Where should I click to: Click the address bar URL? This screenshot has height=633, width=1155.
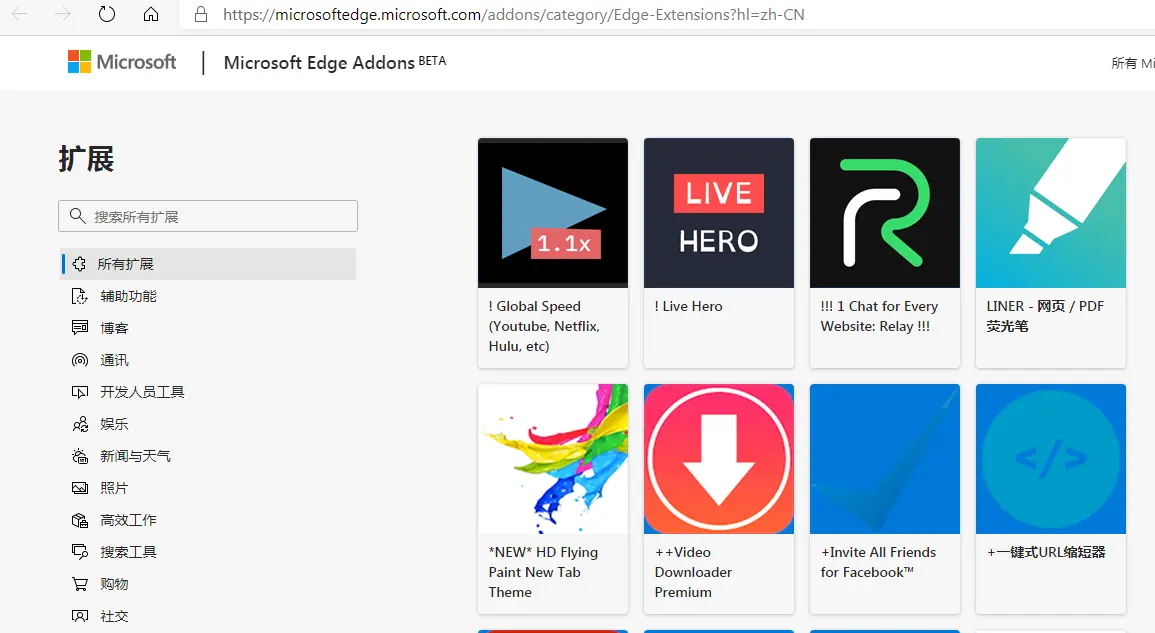(513, 15)
